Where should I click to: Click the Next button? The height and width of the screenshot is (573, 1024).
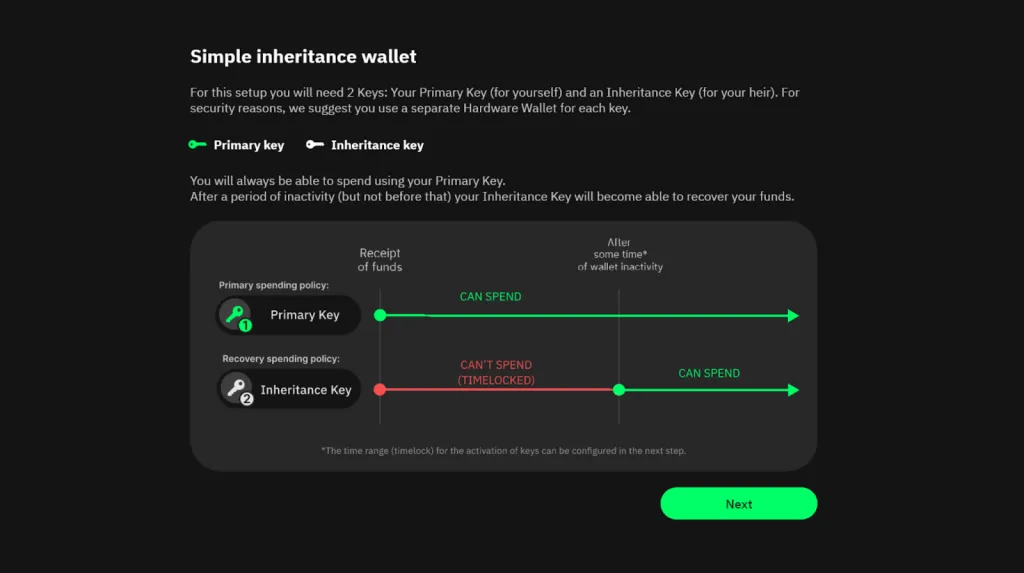(738, 504)
